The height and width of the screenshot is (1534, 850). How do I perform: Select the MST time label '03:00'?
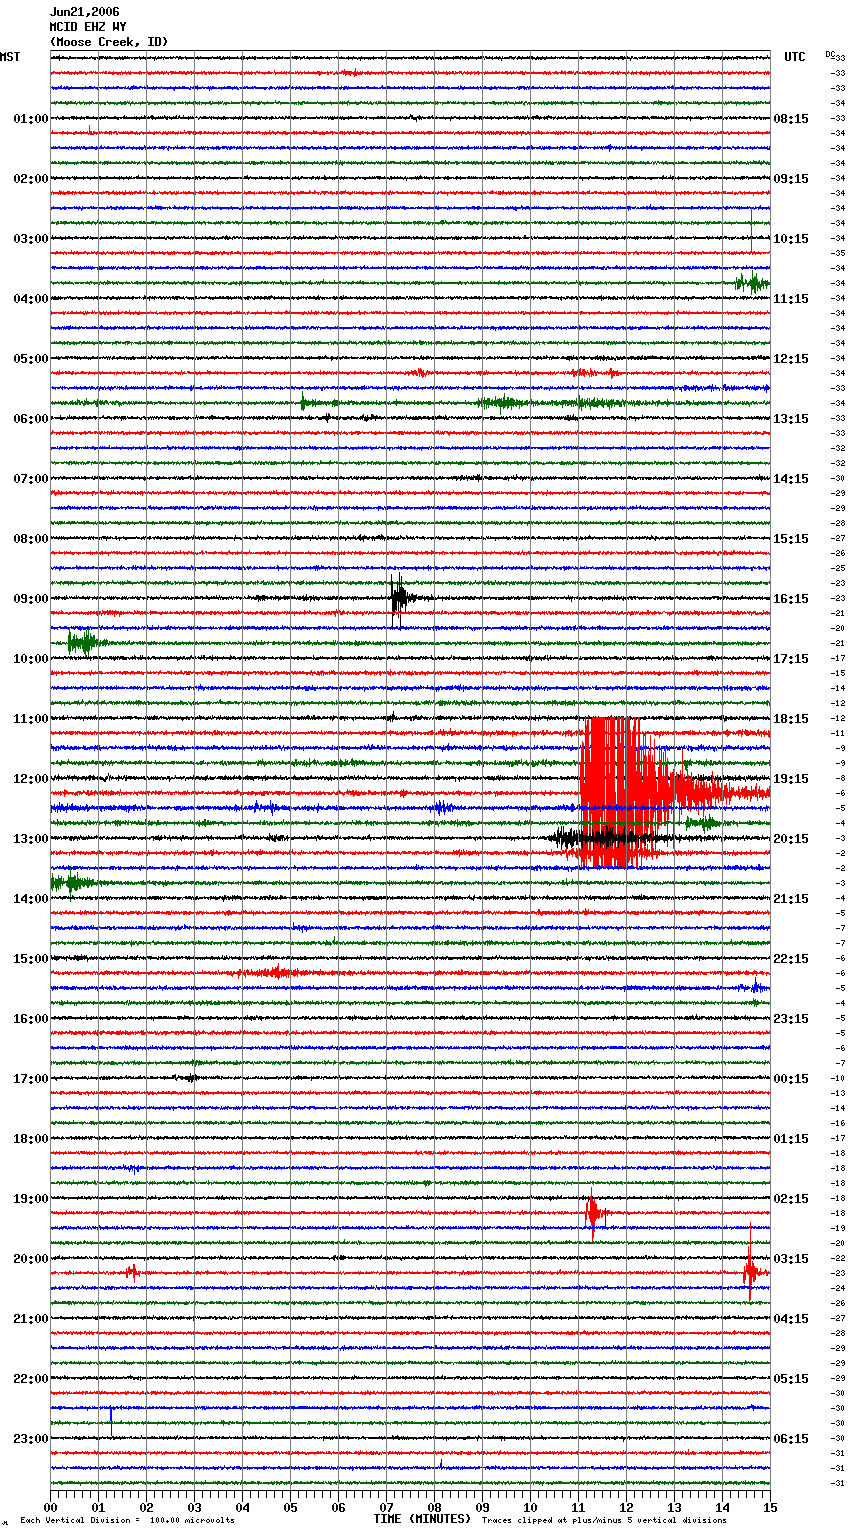tap(31, 239)
